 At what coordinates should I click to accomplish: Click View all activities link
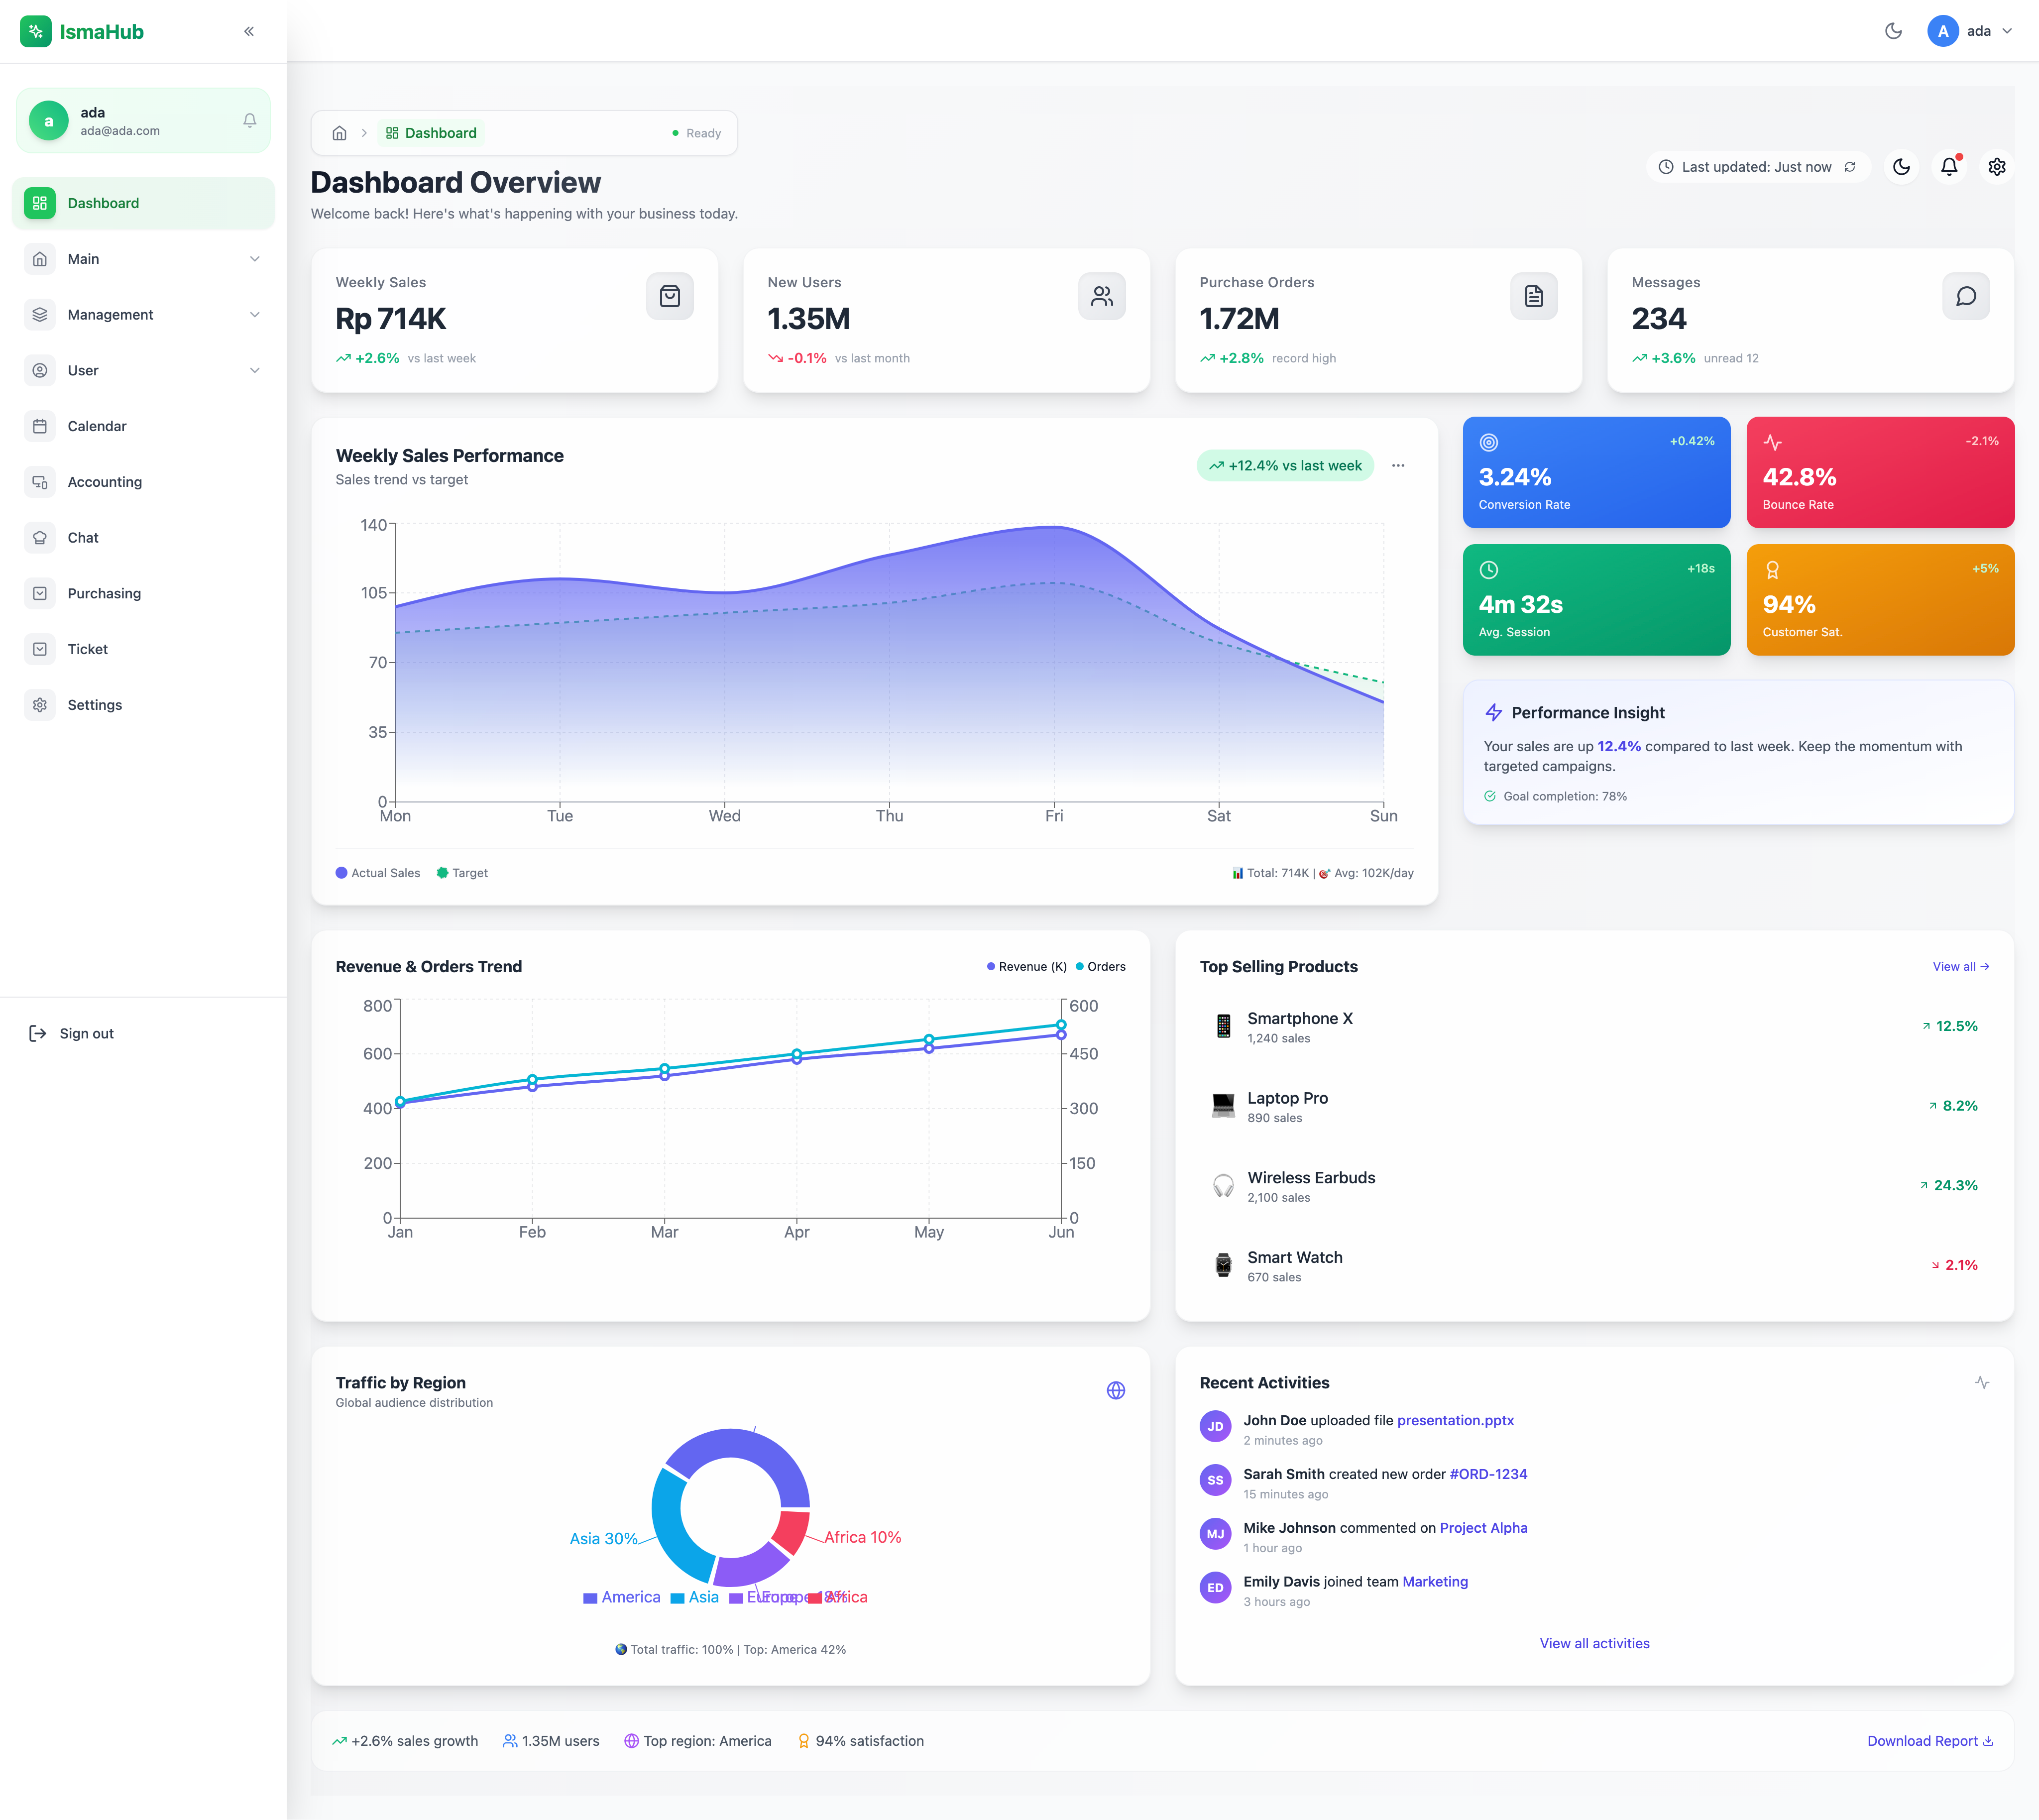point(1594,1643)
